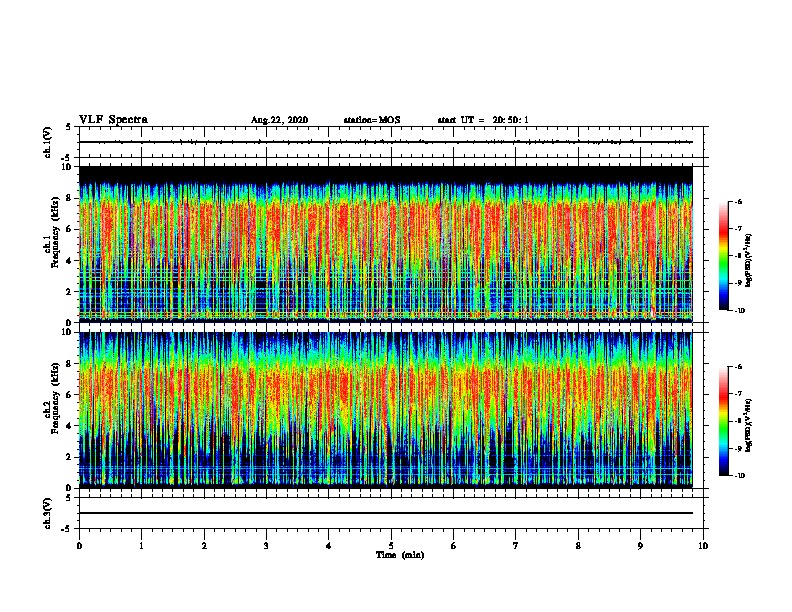Click time-axis tick label "4"
The image size is (792, 612).
[x=329, y=546]
